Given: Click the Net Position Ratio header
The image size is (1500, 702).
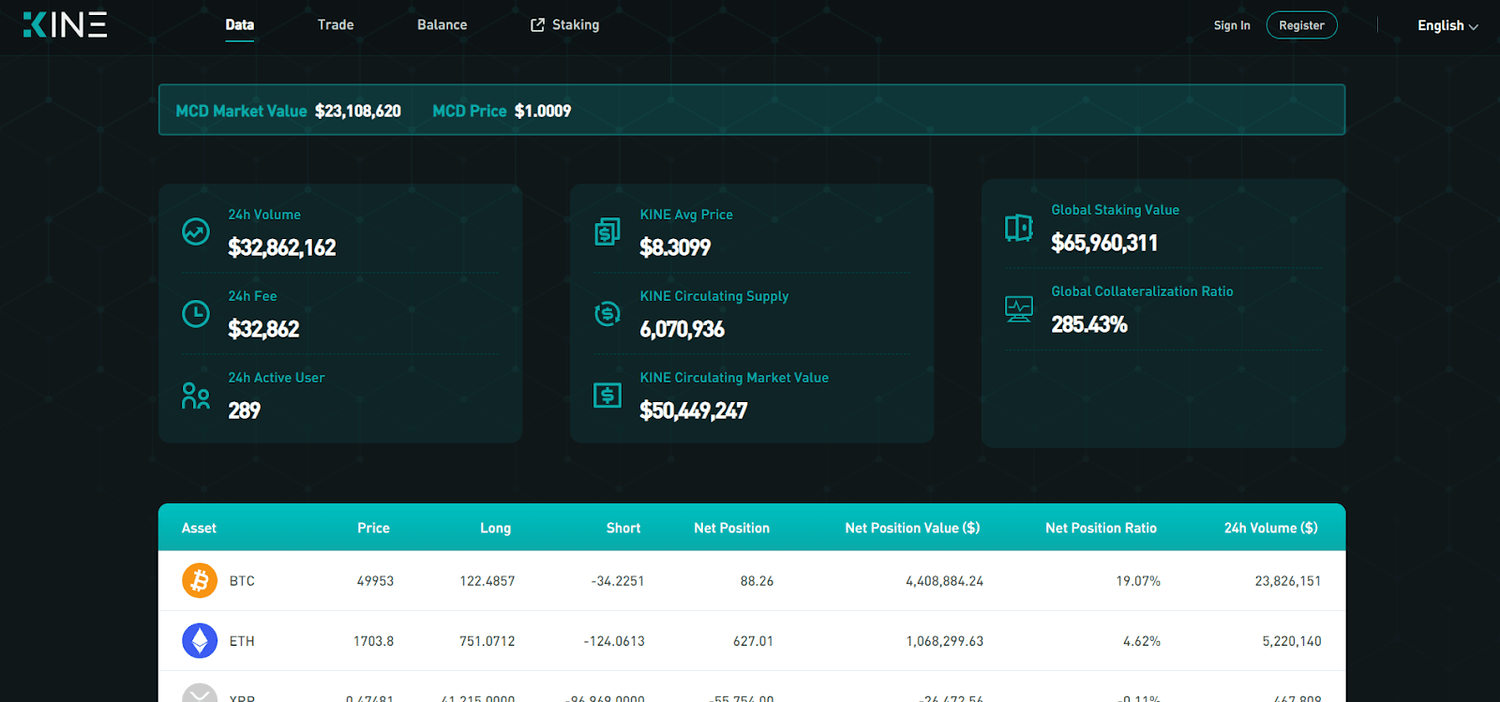Looking at the screenshot, I should [x=1101, y=528].
